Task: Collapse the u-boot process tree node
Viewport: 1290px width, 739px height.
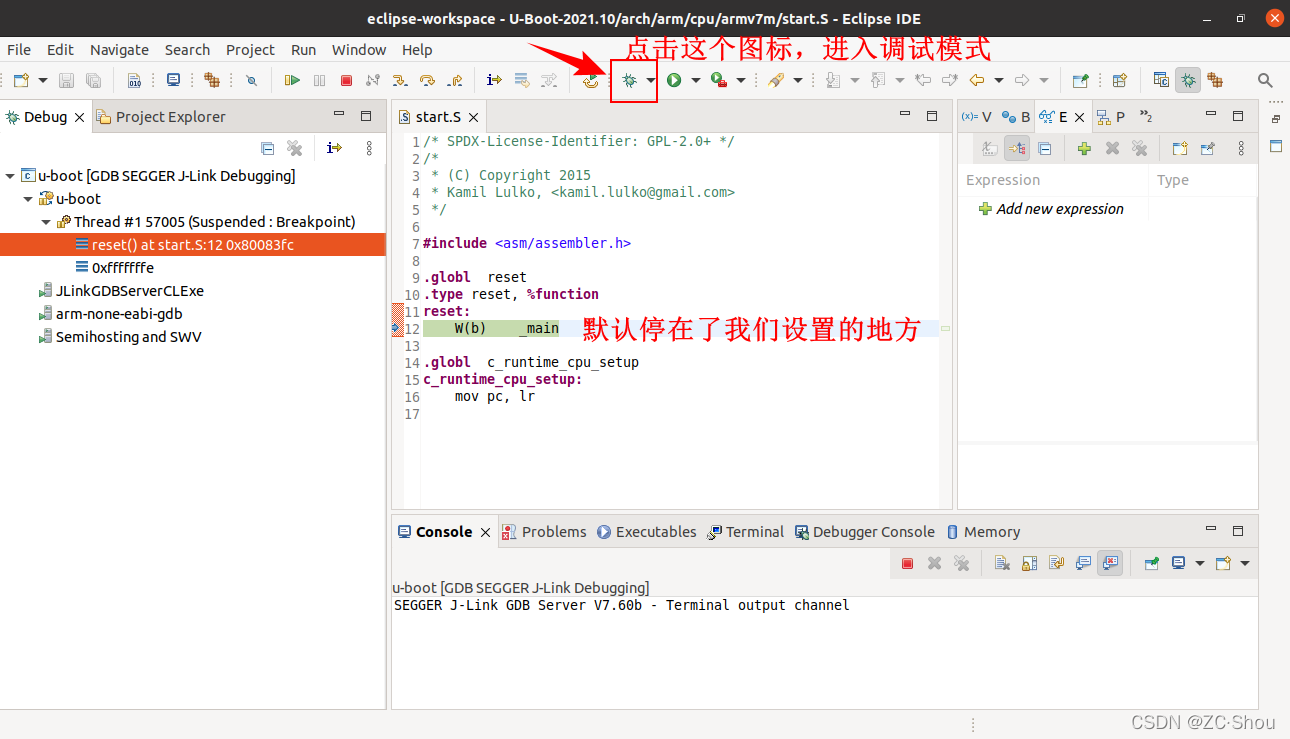Action: [x=28, y=199]
